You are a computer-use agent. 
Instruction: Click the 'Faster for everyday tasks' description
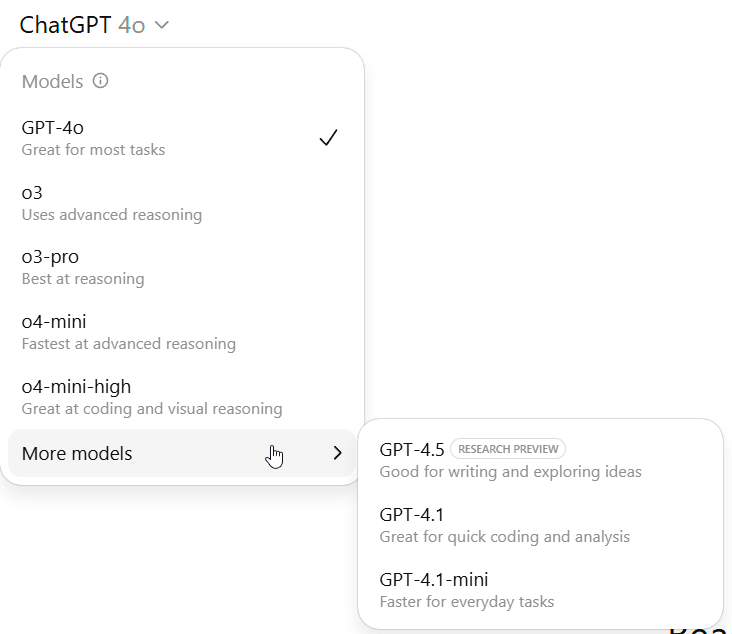(x=466, y=601)
